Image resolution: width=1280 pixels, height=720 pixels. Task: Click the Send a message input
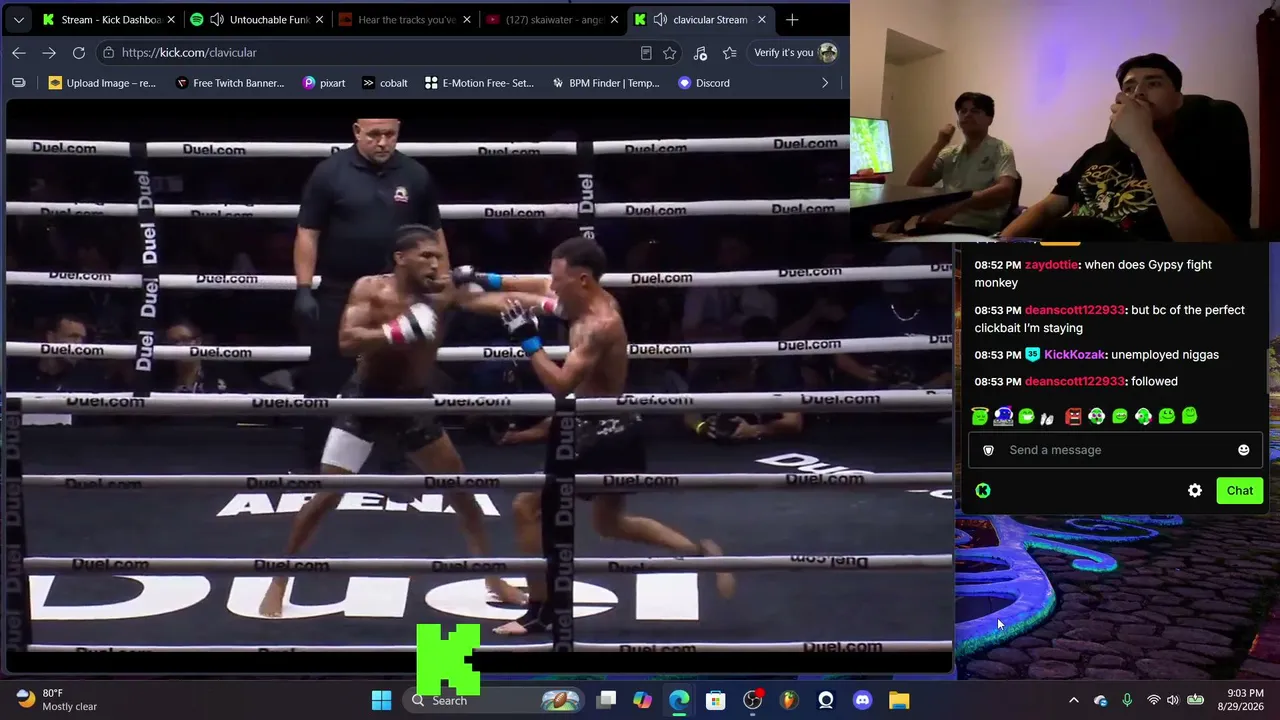point(1115,450)
